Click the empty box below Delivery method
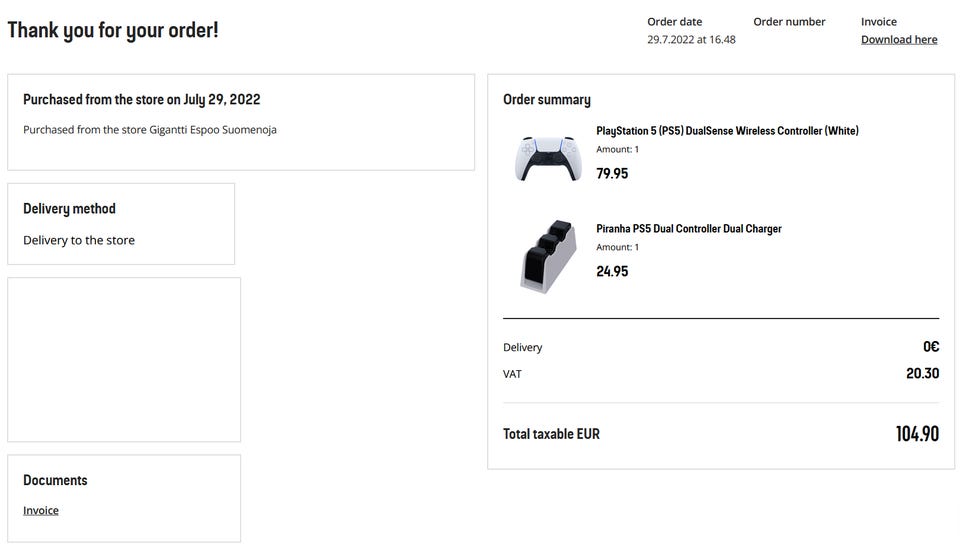The image size is (960, 551). (124, 360)
